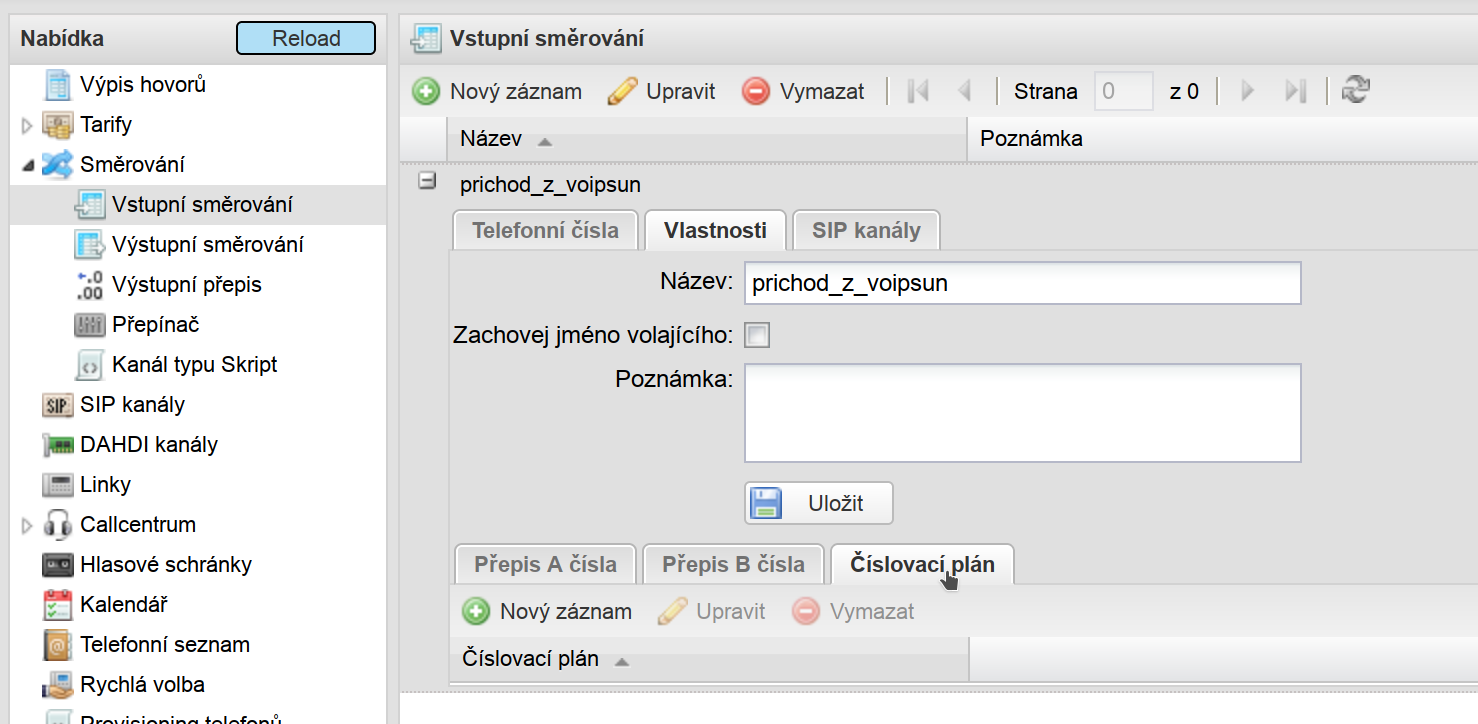The width and height of the screenshot is (1478, 724).
Task: Add Nový záznam in the top toolbar
Action: click(x=497, y=91)
